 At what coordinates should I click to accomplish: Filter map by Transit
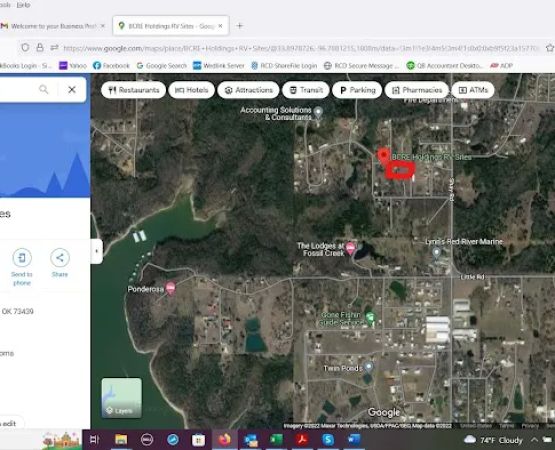(x=306, y=90)
